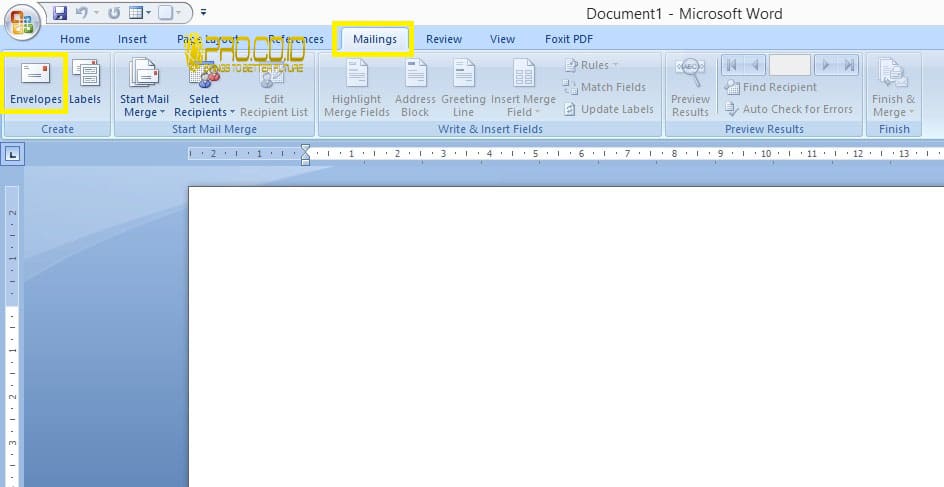The width and height of the screenshot is (944, 487).
Task: Open Insert Merge Field dropdown
Action: tap(523, 88)
